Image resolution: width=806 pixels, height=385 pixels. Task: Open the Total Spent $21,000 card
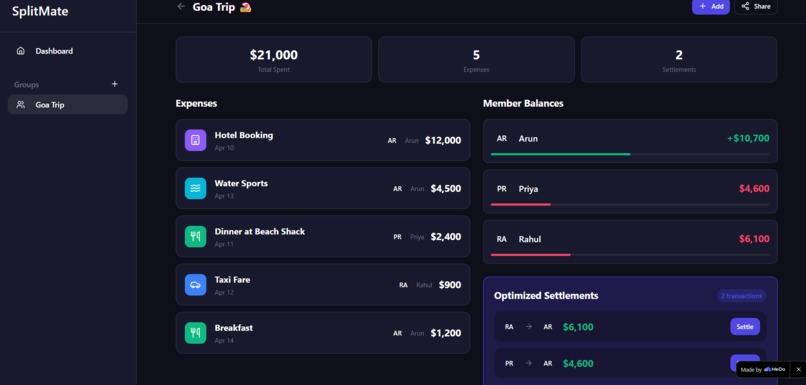[273, 60]
